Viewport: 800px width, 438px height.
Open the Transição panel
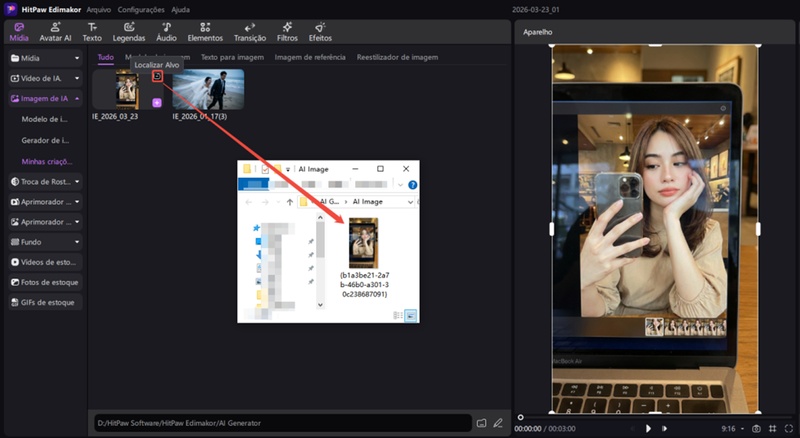(249, 31)
